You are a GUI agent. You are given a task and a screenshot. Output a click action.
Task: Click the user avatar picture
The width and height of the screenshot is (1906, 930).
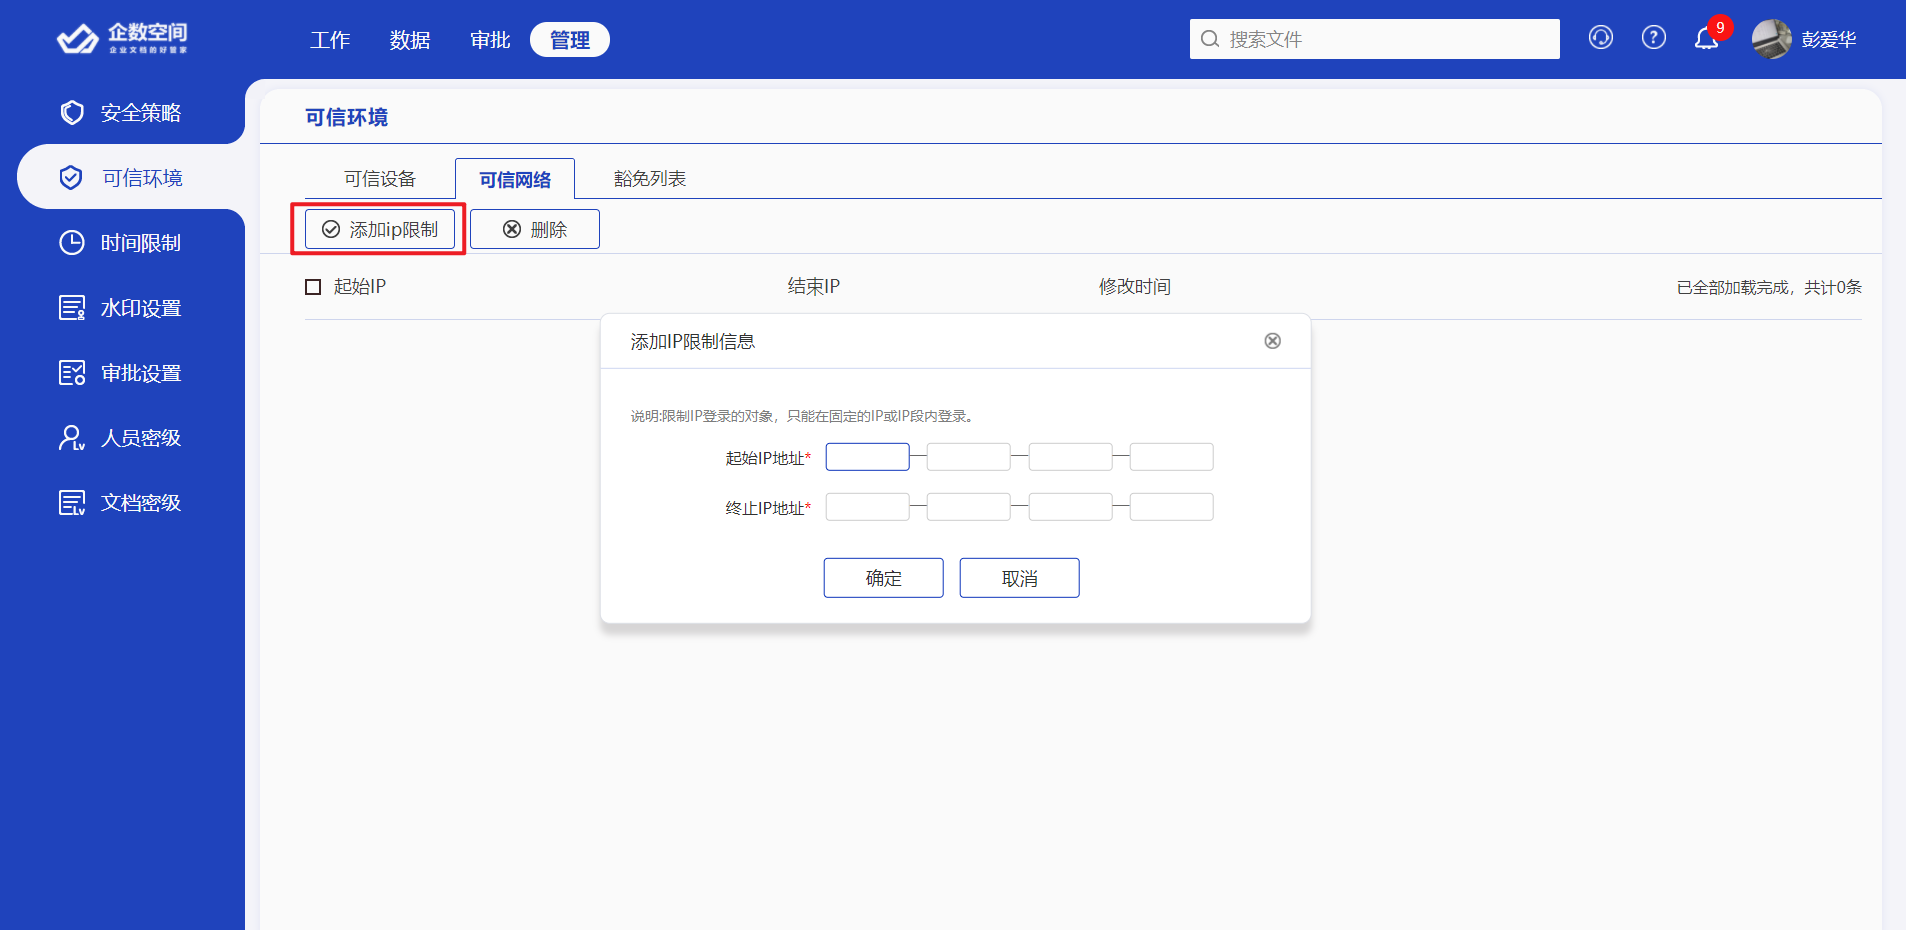(1772, 39)
